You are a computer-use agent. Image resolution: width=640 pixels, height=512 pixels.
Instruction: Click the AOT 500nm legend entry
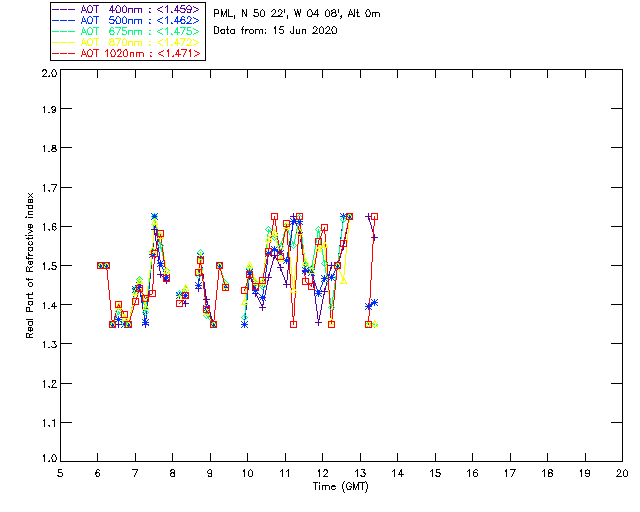pos(126,20)
